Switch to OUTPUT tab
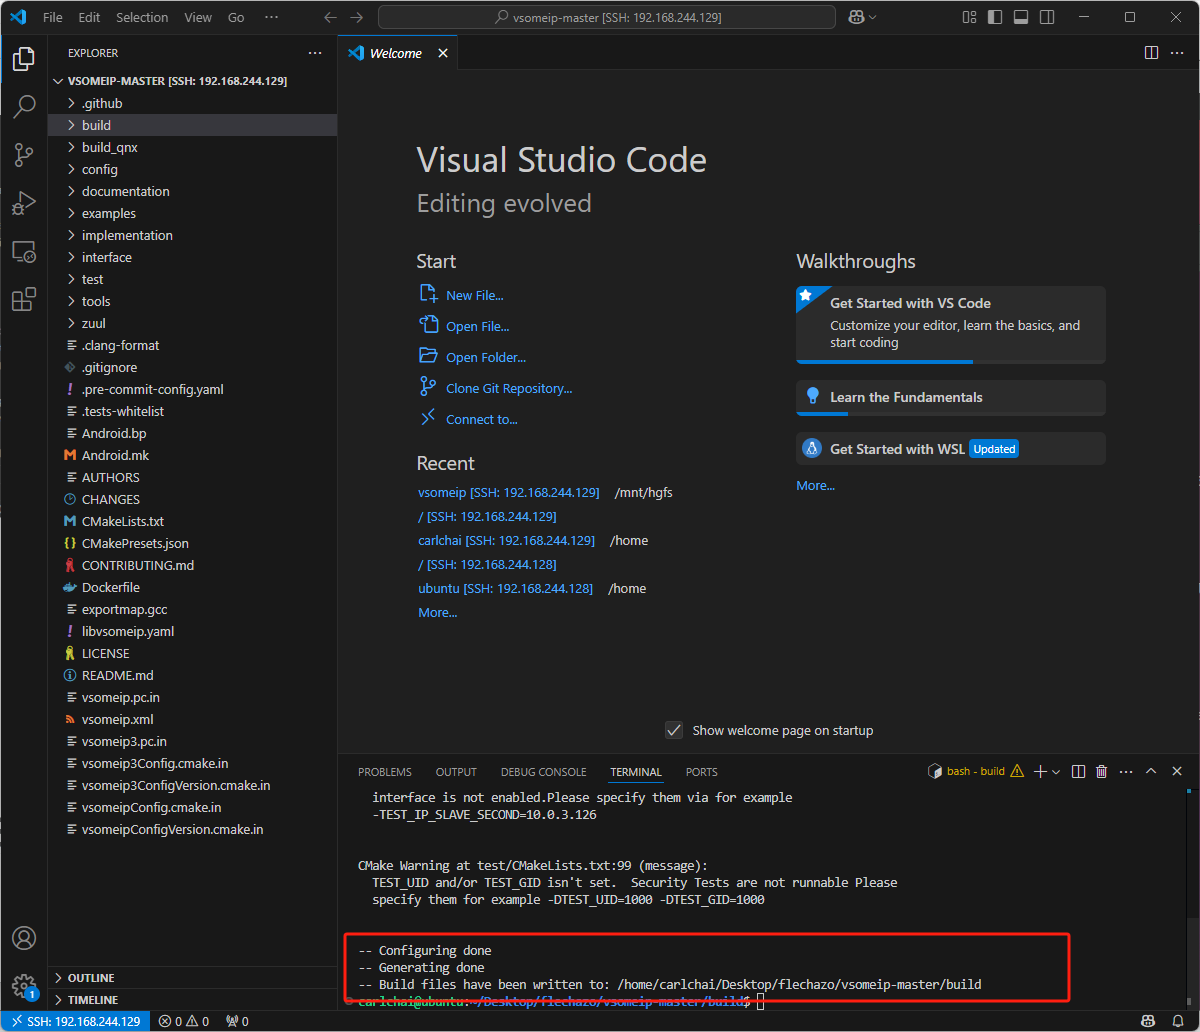 click(456, 772)
